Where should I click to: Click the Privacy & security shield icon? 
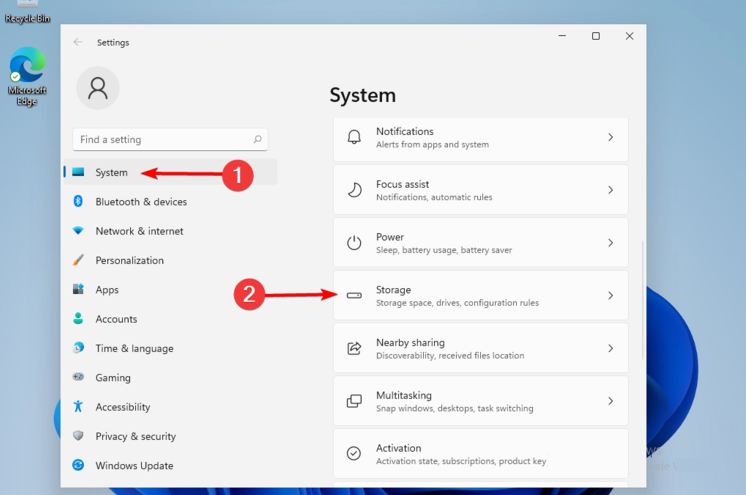tap(78, 436)
